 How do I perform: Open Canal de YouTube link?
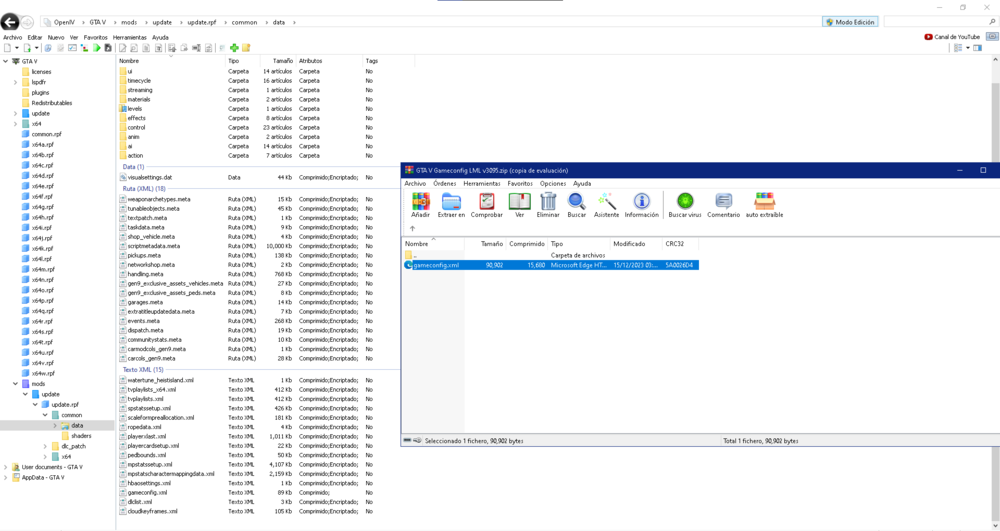click(952, 37)
